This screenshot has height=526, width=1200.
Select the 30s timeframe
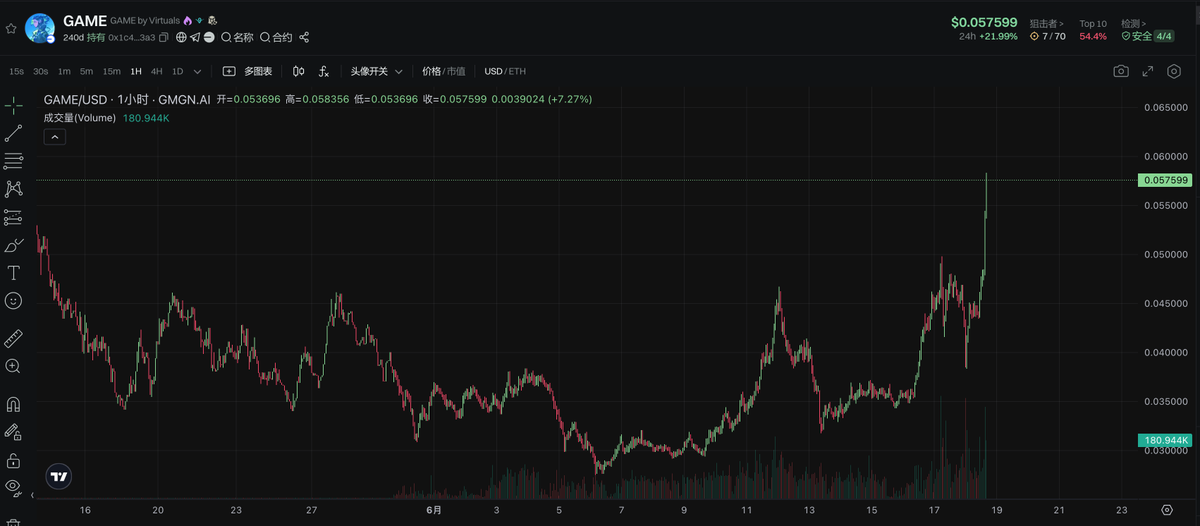[x=40, y=71]
